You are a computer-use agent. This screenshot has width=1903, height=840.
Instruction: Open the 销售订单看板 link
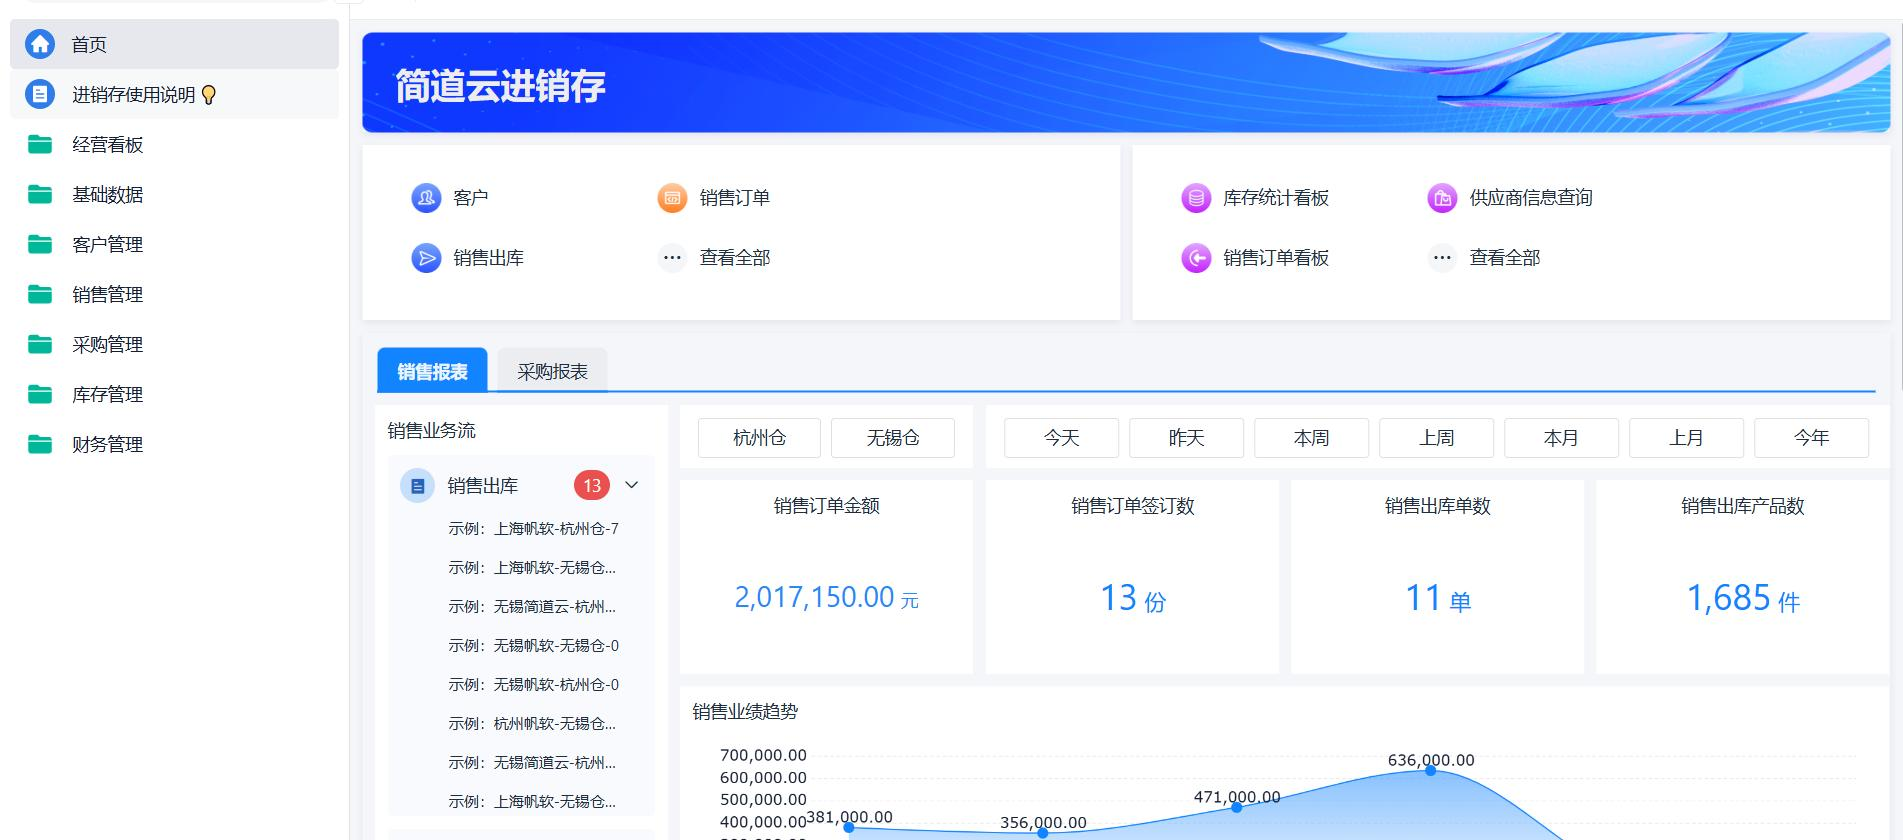coord(1276,258)
